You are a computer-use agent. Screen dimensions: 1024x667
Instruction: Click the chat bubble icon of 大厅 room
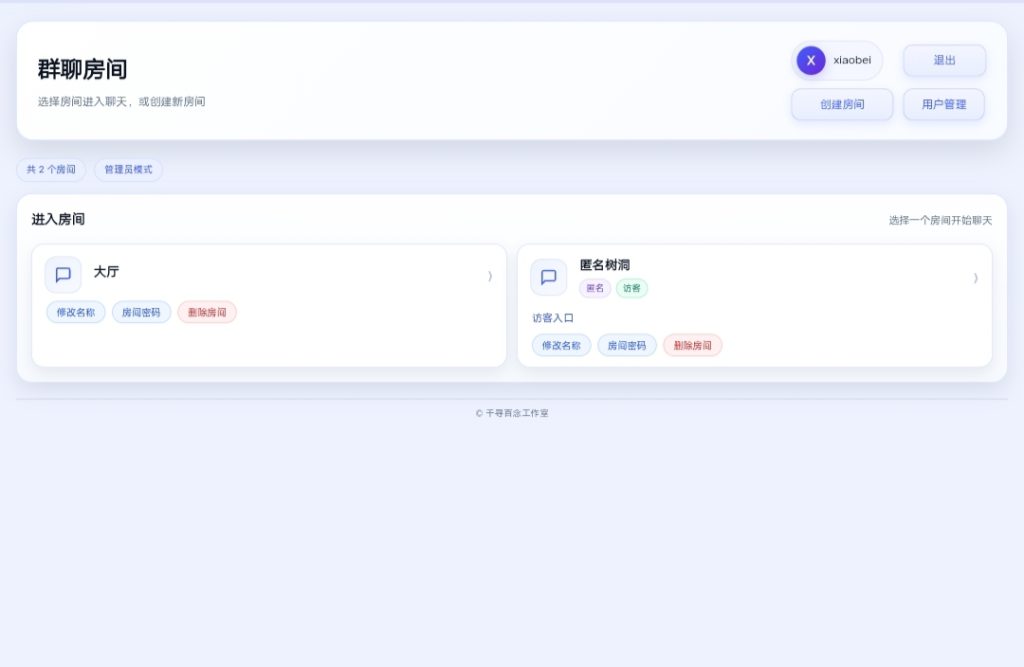(63, 274)
